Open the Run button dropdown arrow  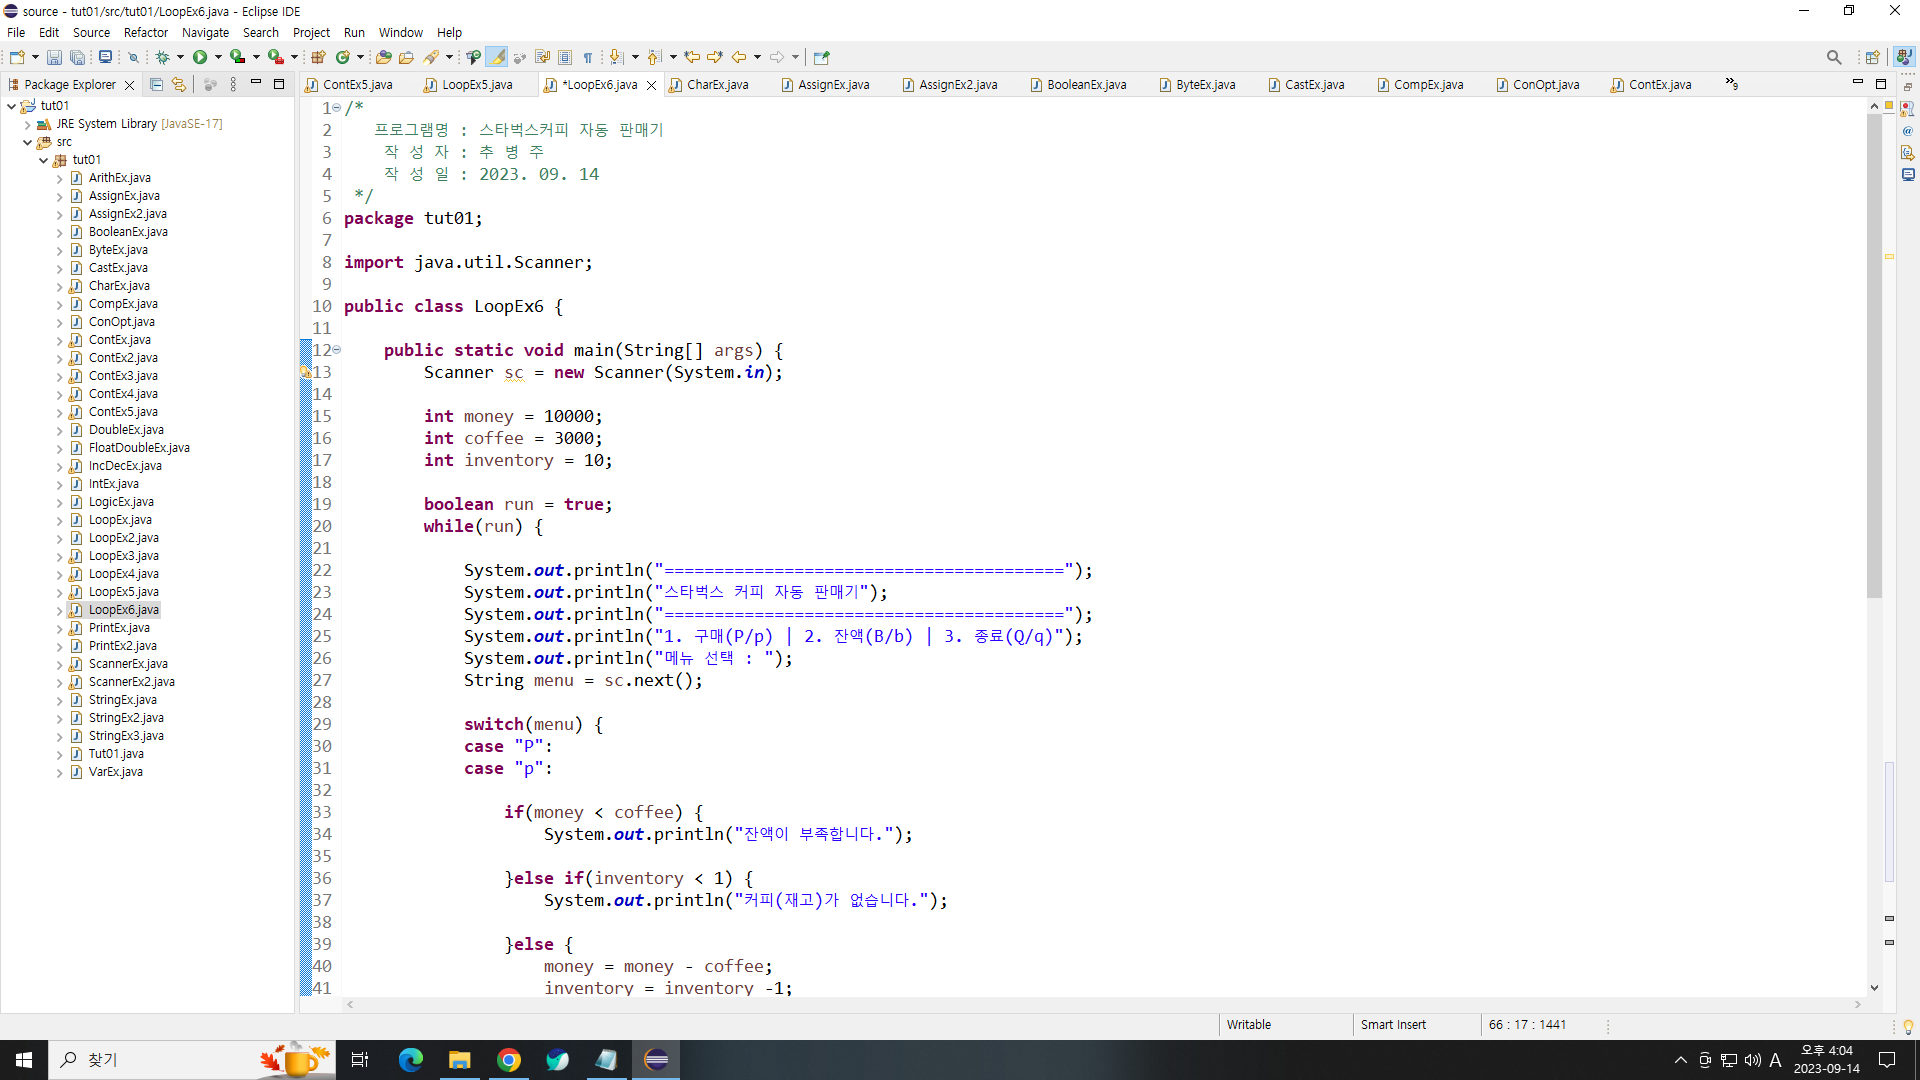[218, 58]
